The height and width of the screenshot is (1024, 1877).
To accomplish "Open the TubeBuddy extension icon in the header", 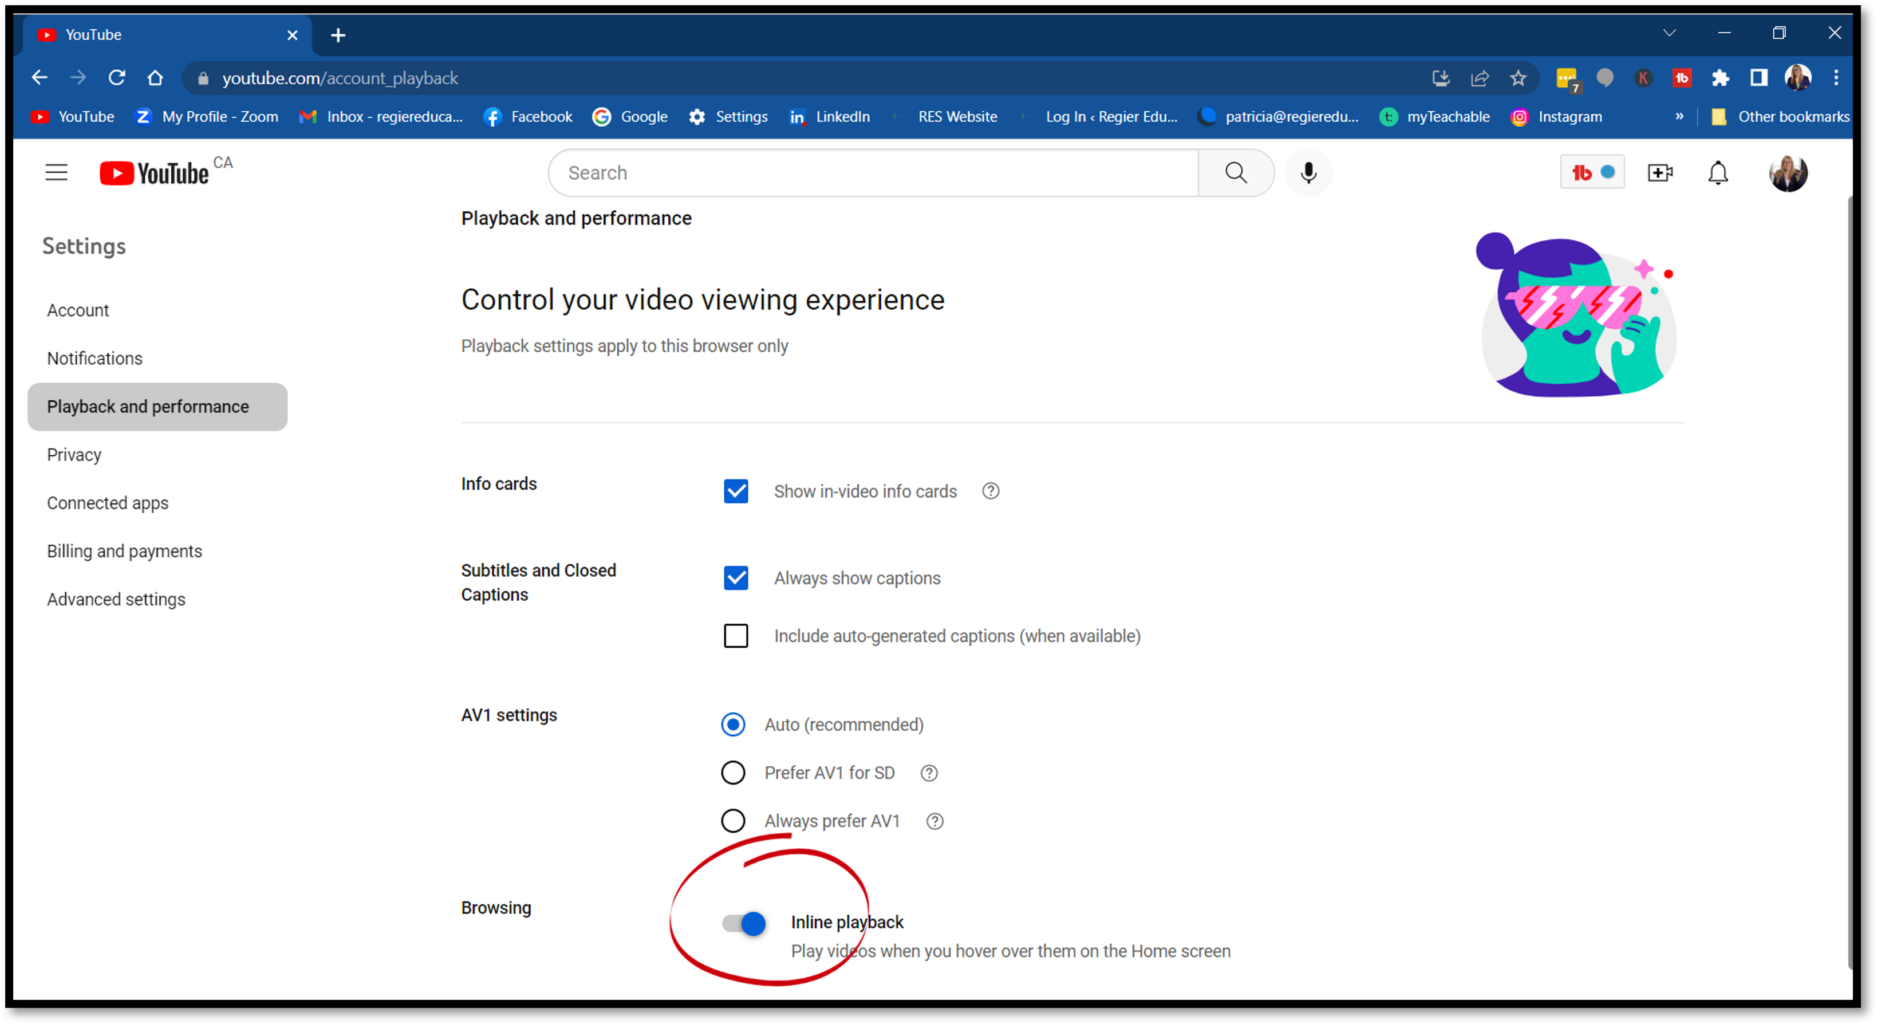I will pos(1592,172).
